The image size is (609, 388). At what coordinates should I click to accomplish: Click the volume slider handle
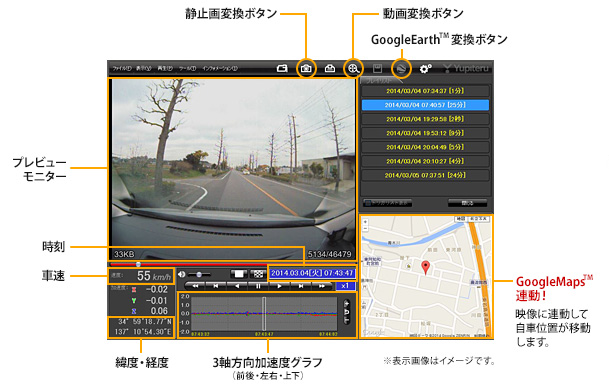[x=199, y=274]
